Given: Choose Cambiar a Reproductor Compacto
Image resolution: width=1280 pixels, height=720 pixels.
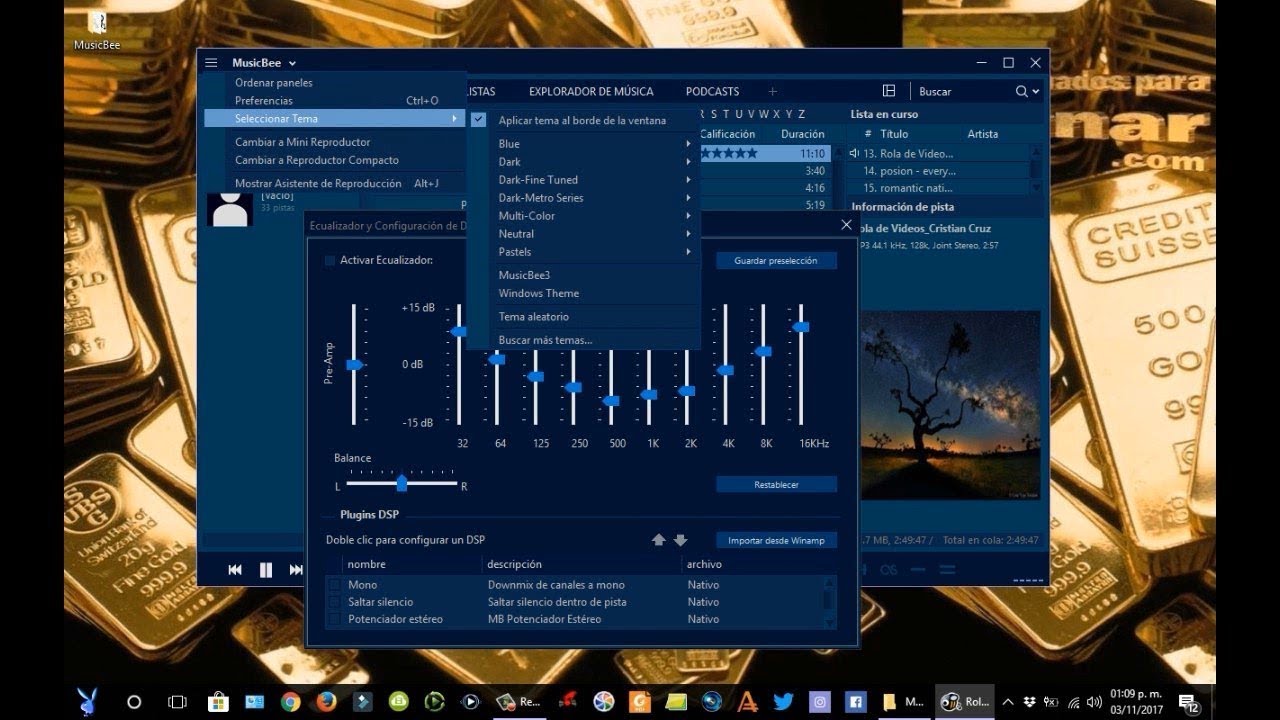Looking at the screenshot, I should 335,160.
